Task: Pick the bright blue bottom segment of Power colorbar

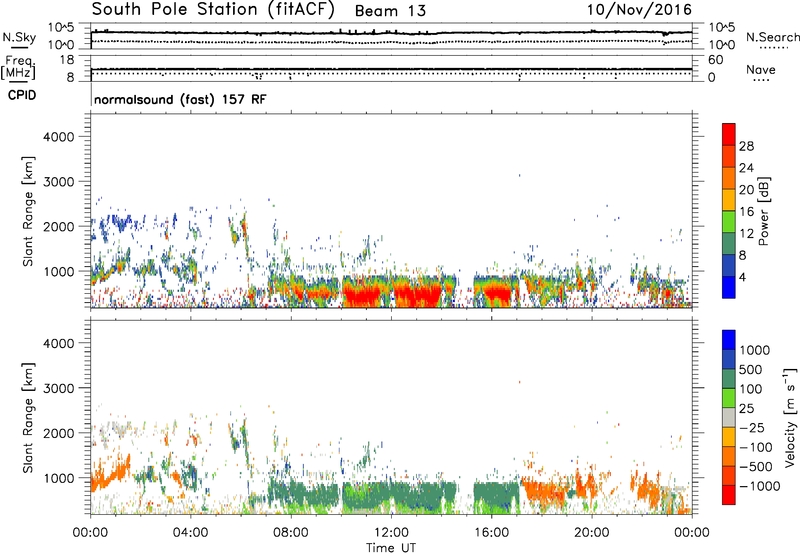Action: pyautogui.click(x=729, y=287)
